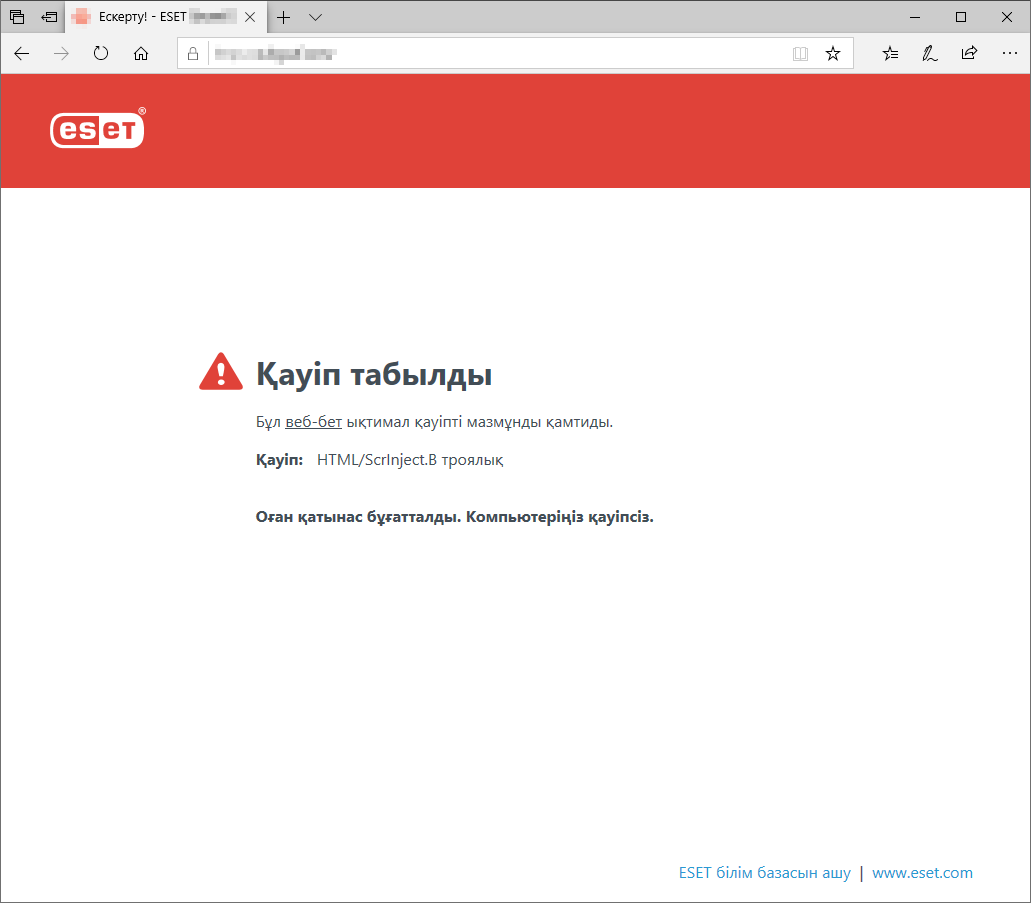Screen dimensions: 1031x903
Task: Open the ESET білім базасын ашу knowledgebase link
Action: pos(764,872)
